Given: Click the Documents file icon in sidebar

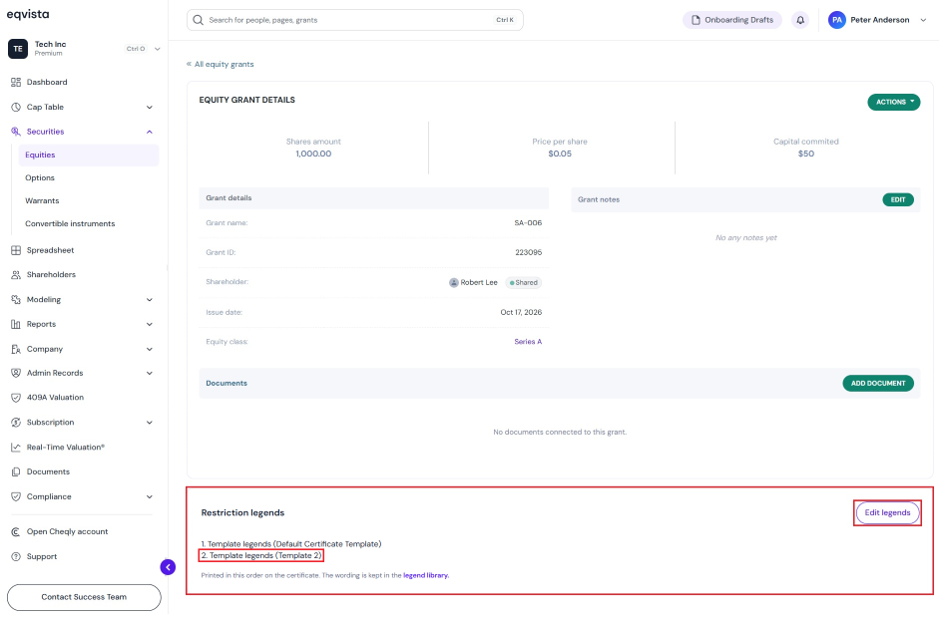Looking at the screenshot, I should (x=16, y=474).
